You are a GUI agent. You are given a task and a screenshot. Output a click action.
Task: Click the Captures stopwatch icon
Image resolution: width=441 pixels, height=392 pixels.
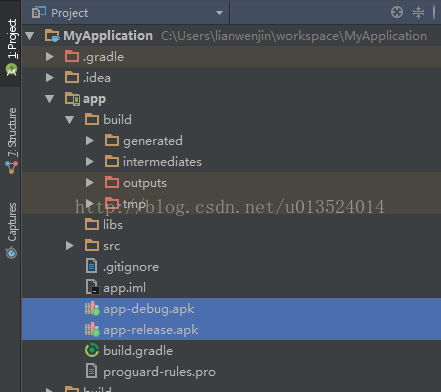click(x=11, y=253)
